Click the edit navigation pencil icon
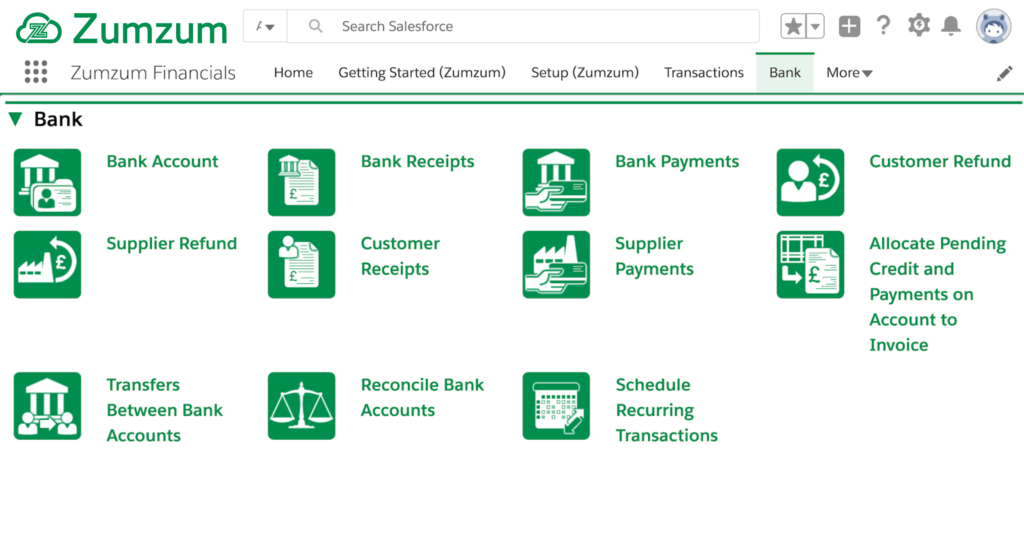 pyautogui.click(x=1004, y=73)
